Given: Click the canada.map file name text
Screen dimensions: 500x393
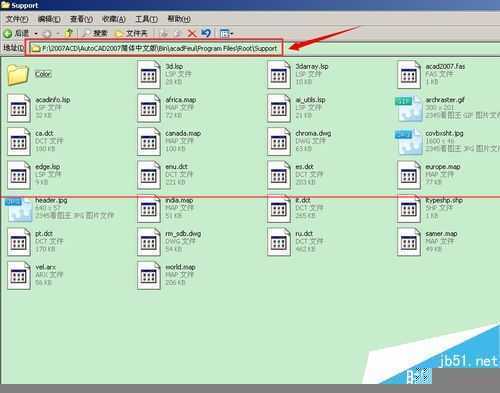Looking at the screenshot, I should pos(183,133).
